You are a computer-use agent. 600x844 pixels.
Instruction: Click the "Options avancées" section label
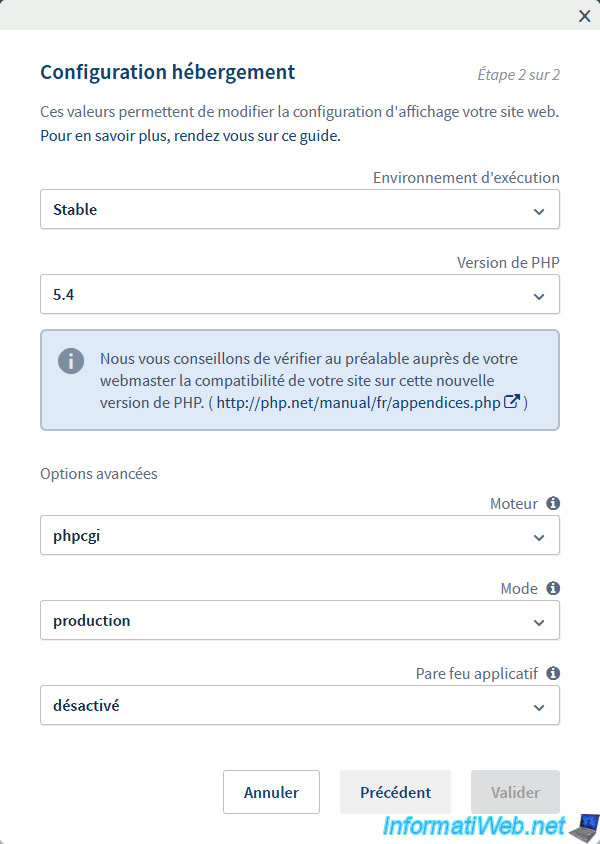pos(98,474)
